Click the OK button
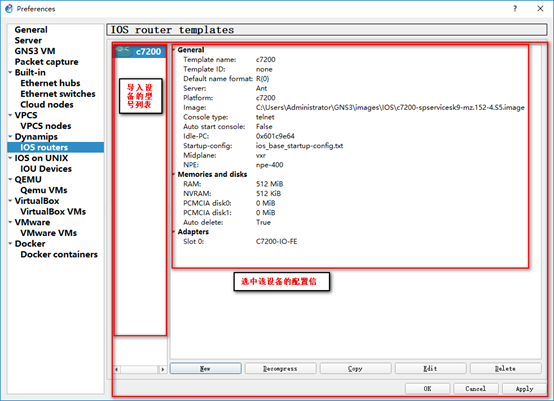Viewport: 554px width, 401px height. [x=428, y=389]
